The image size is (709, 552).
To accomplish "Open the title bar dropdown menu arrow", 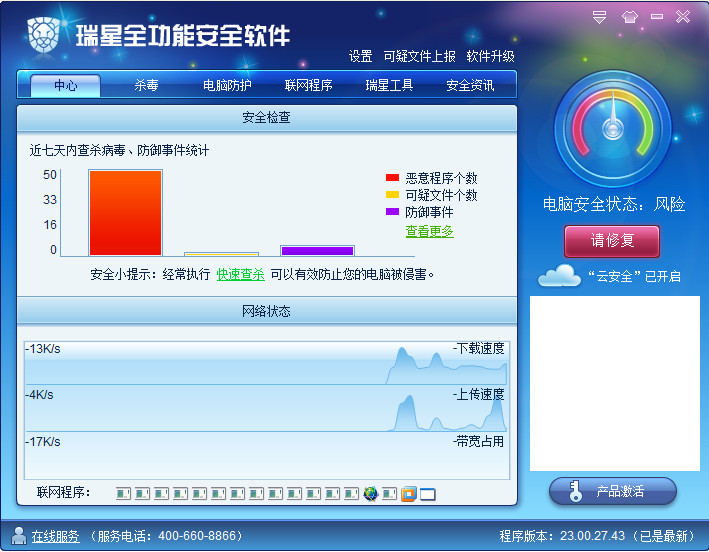I will (600, 17).
